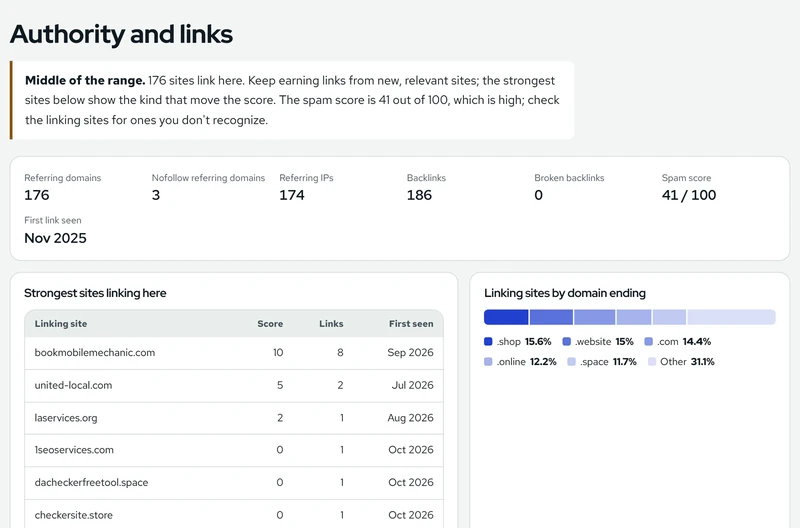
Task: Click the Aug 2026 first seen date
Action: (410, 418)
